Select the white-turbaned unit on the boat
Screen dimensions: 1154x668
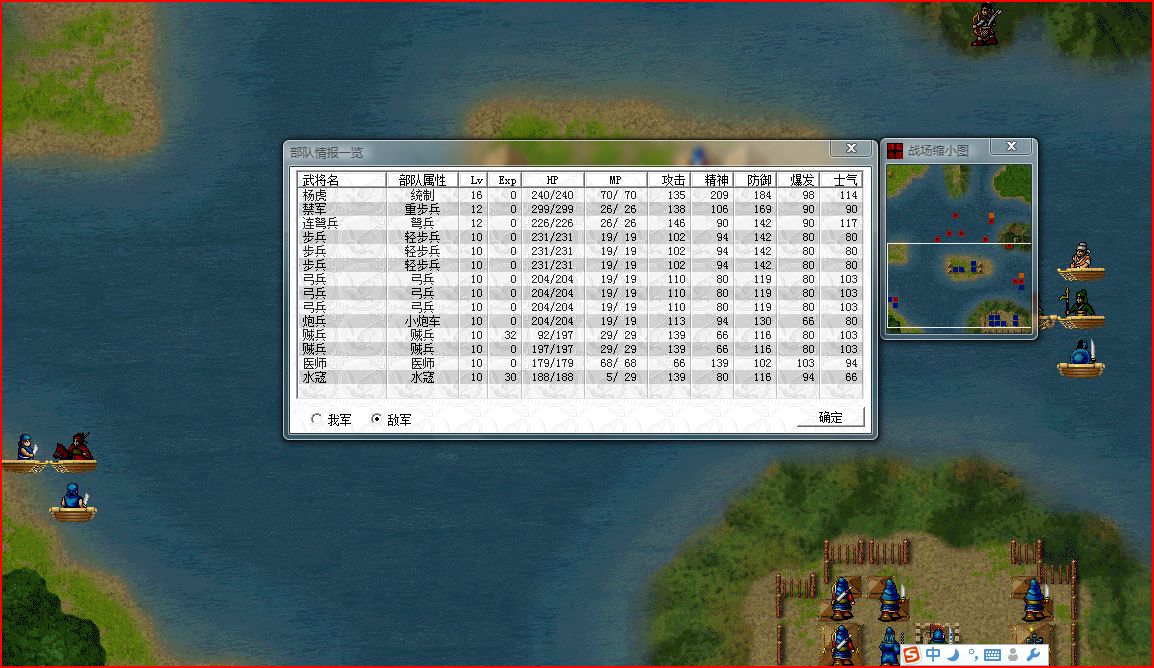click(x=1080, y=261)
